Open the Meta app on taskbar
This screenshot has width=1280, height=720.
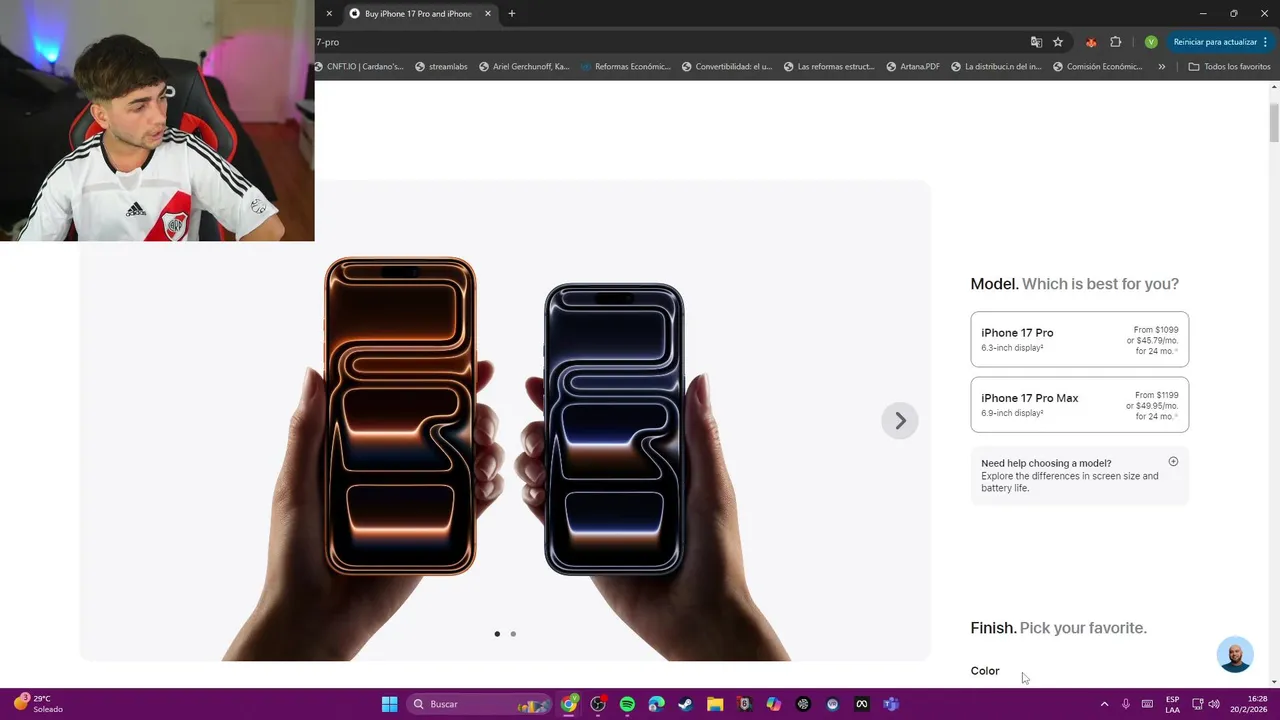861,704
